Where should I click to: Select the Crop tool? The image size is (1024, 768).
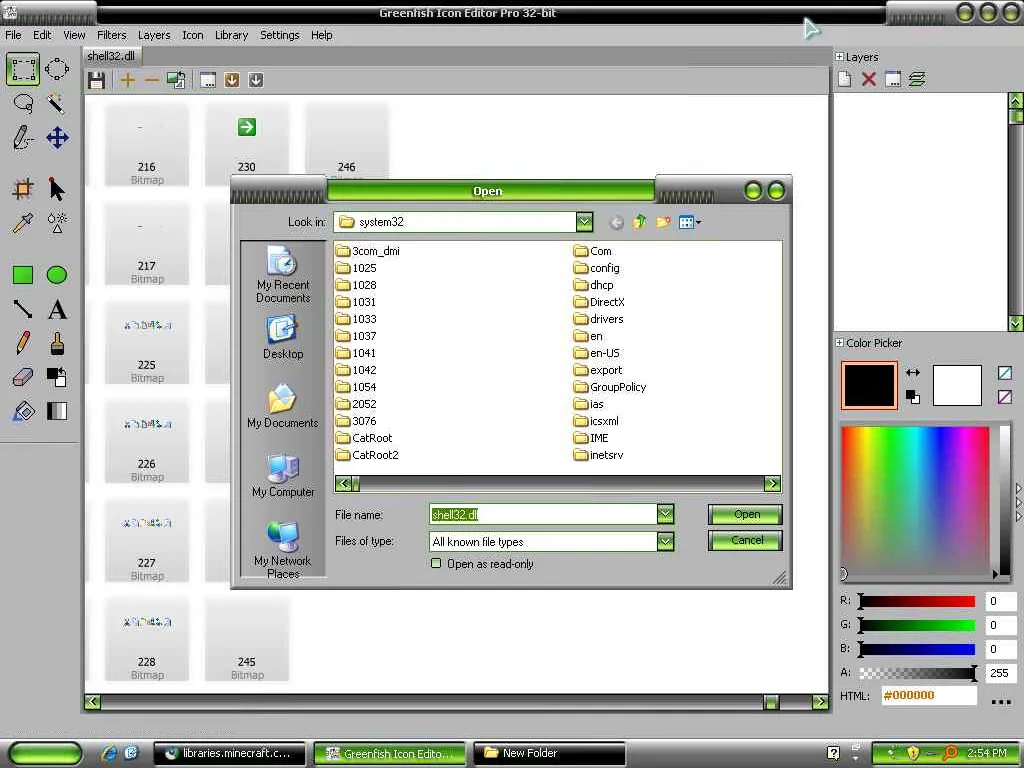coord(23,189)
